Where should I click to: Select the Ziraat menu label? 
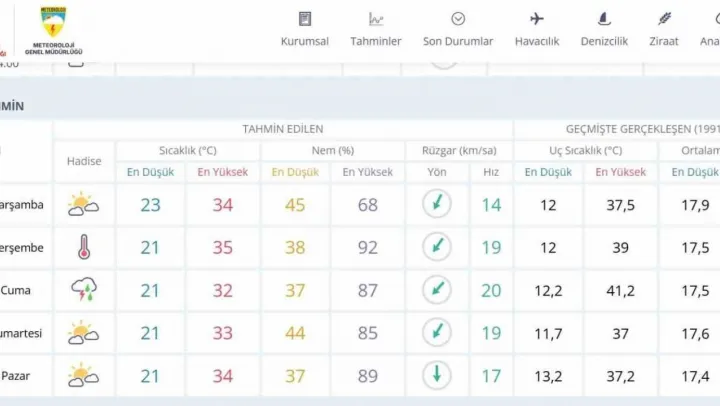coord(664,41)
